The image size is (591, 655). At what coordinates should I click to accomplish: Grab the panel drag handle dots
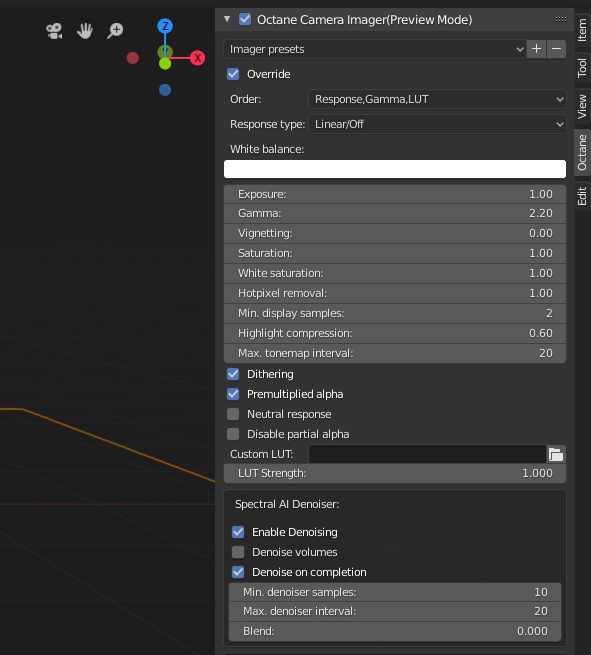(x=561, y=19)
